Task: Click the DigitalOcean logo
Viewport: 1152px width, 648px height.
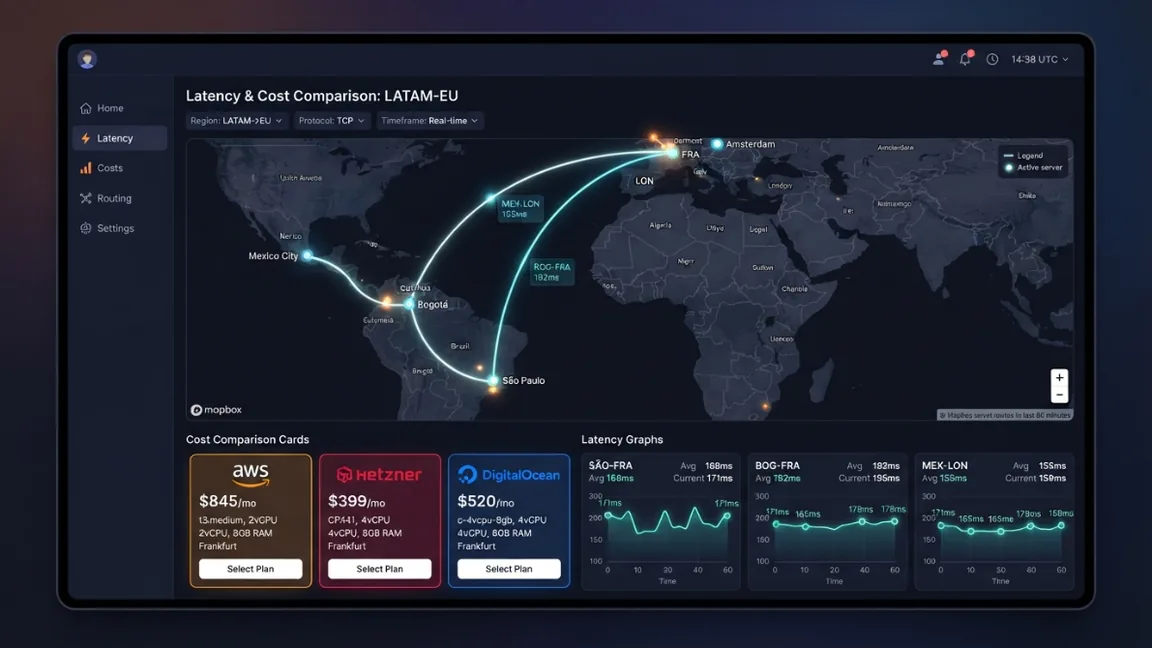Action: 508,475
